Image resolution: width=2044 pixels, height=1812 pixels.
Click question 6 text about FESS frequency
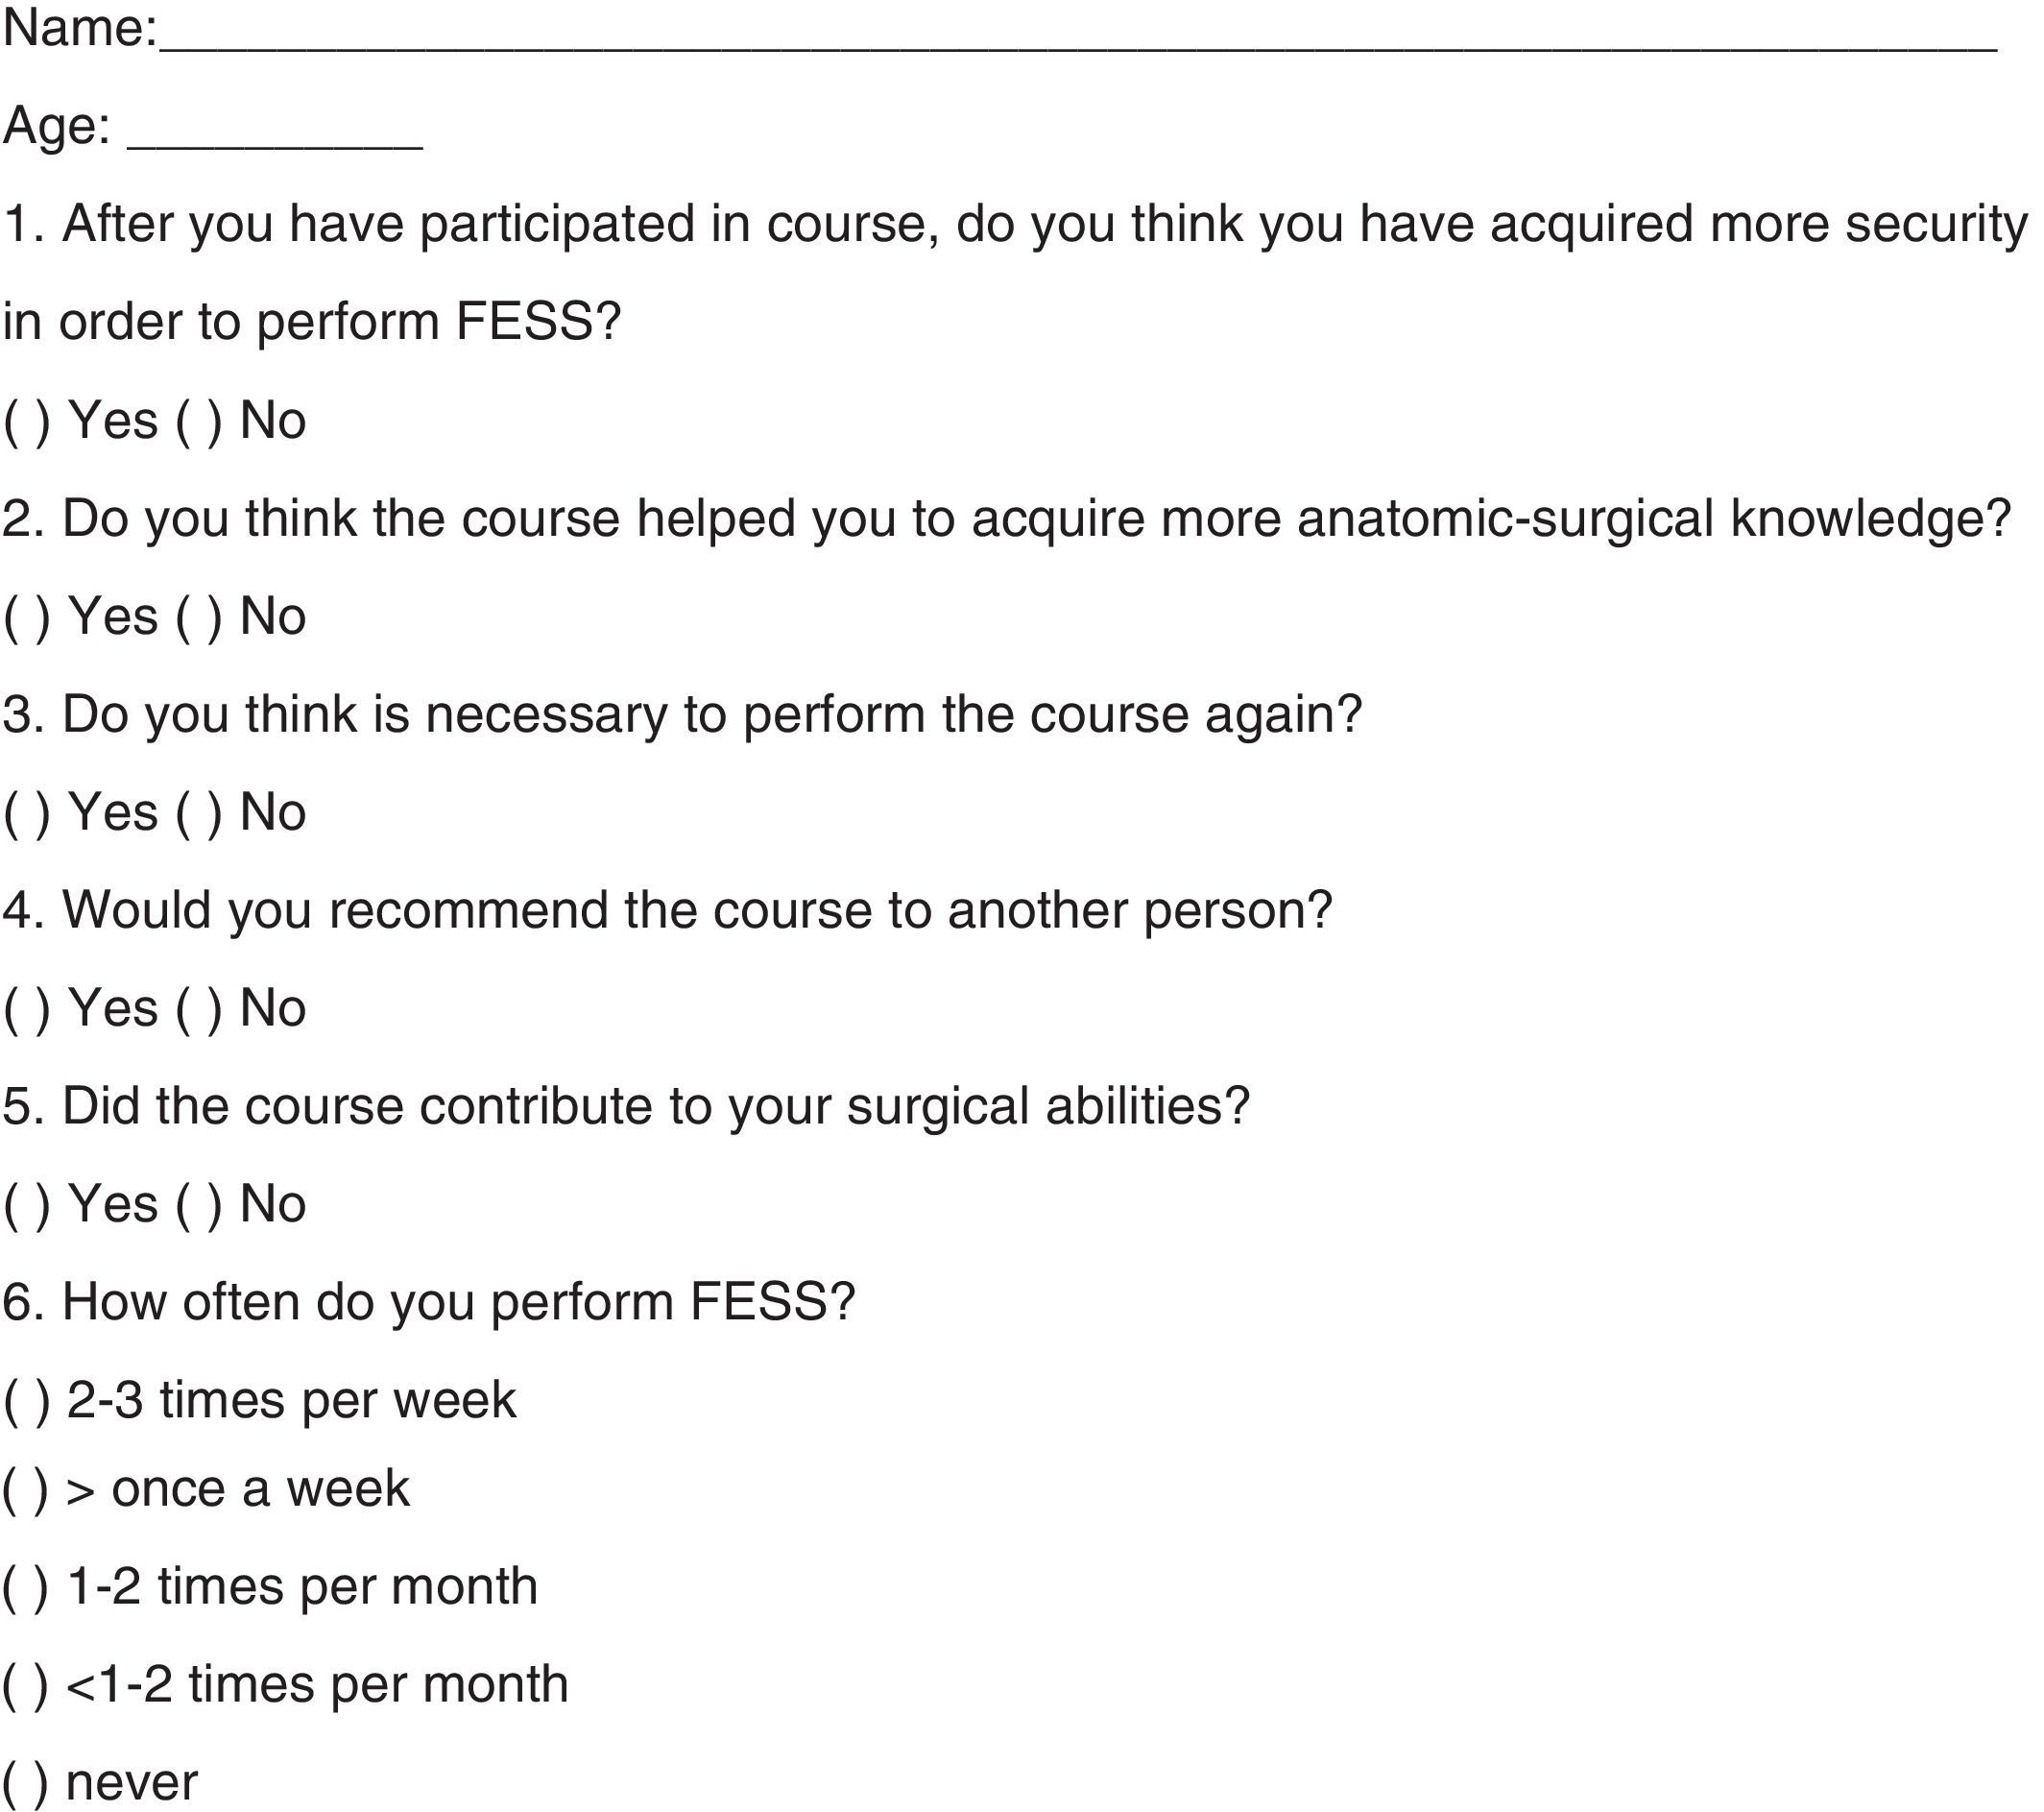(428, 1303)
